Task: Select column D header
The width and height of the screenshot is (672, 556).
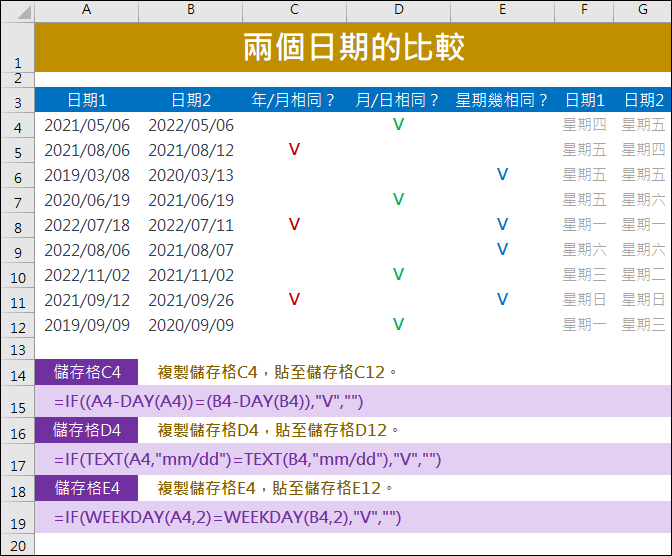Action: [399, 11]
